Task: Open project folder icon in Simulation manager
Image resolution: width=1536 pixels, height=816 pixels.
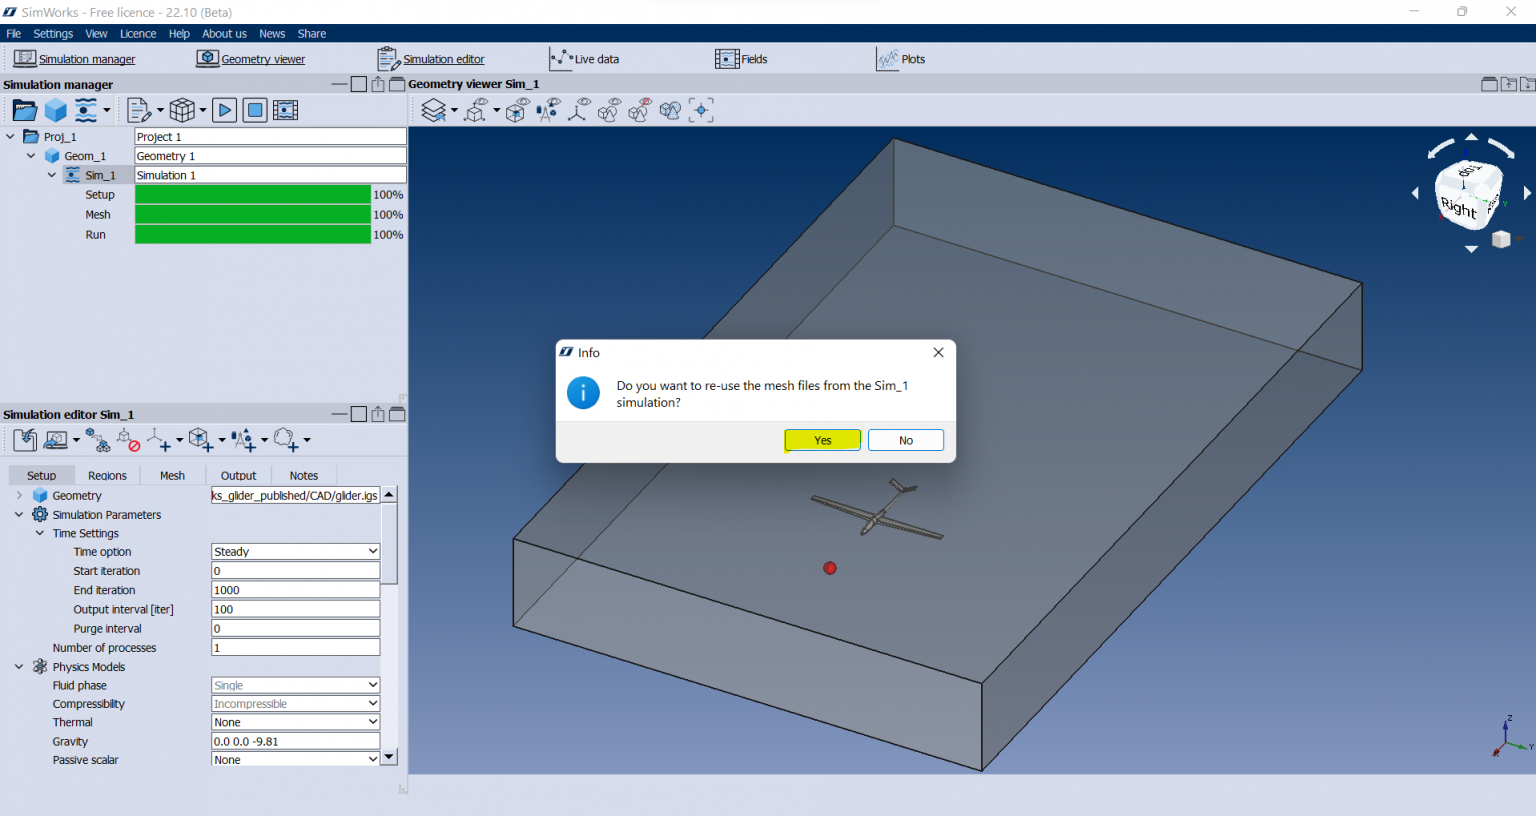Action: [x=25, y=110]
